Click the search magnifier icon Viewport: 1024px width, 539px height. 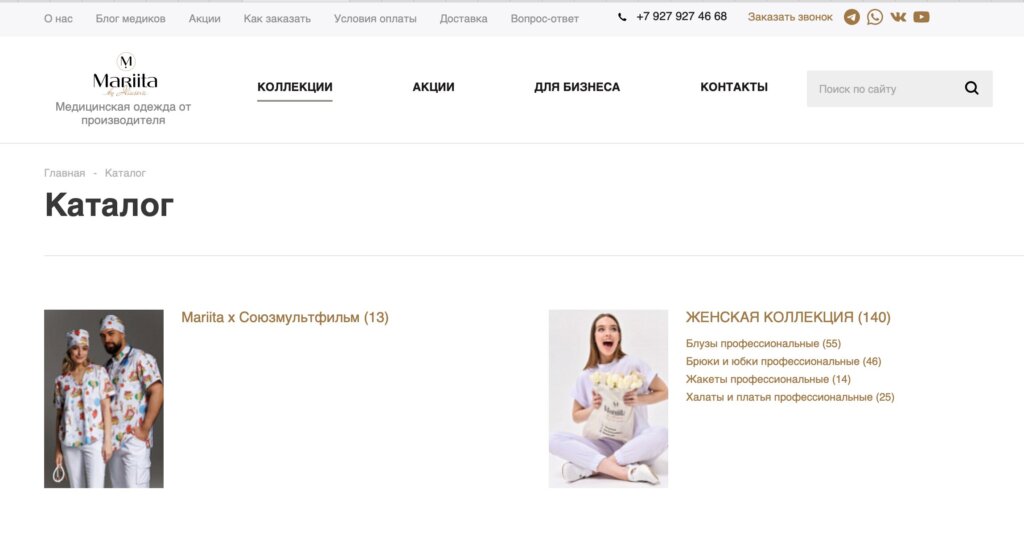tap(971, 88)
